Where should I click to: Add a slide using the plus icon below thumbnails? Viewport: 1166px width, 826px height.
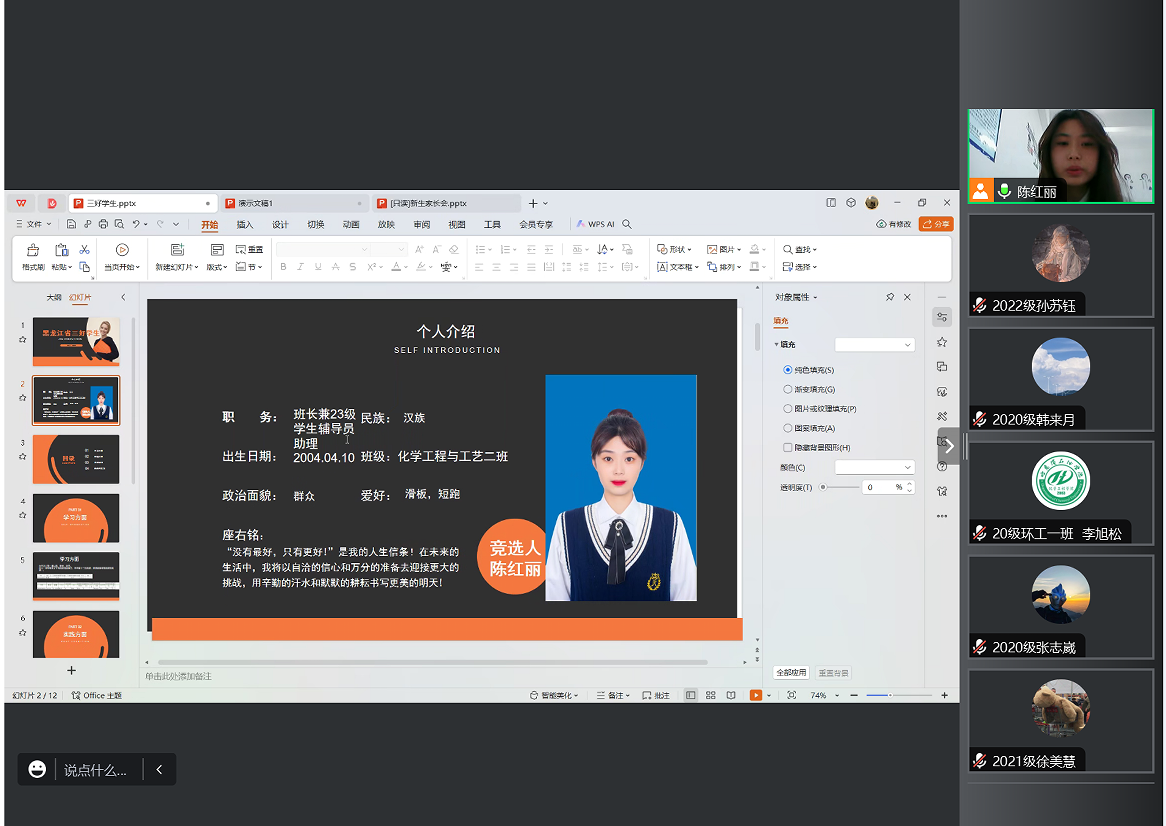tap(71, 670)
